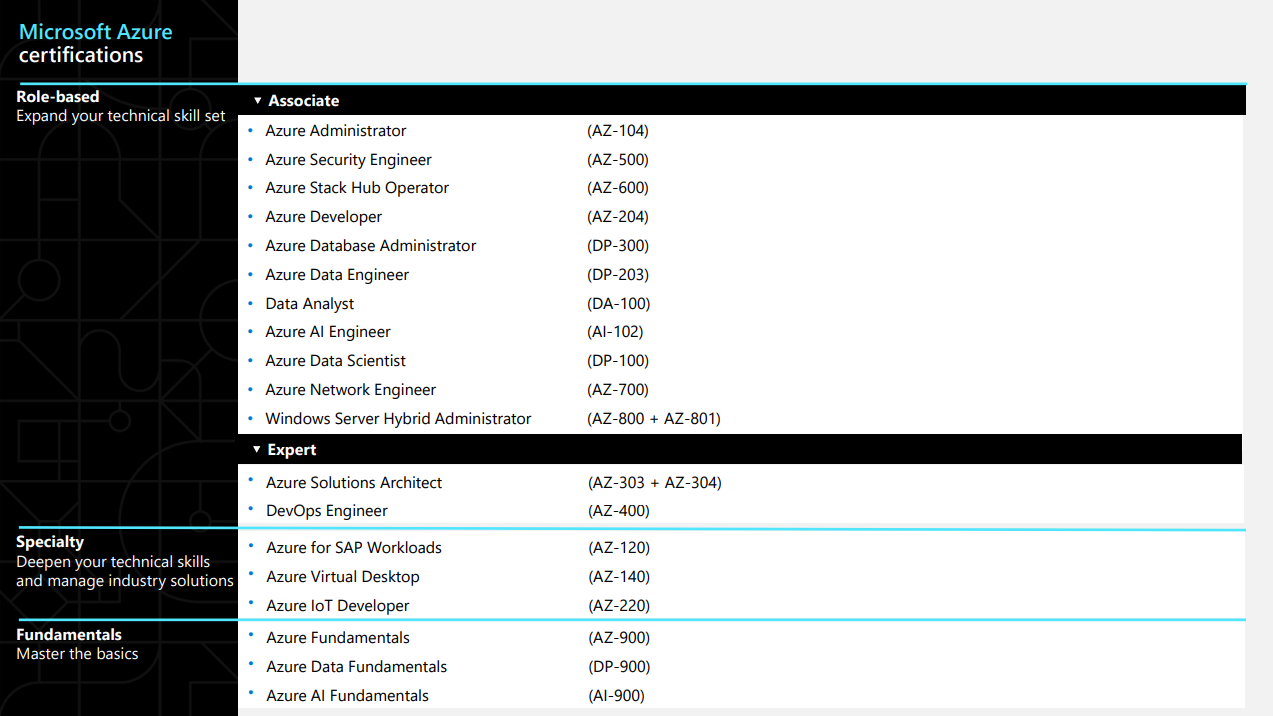The image size is (1273, 716).
Task: Open the Azure Data Engineer certification
Action: (337, 275)
